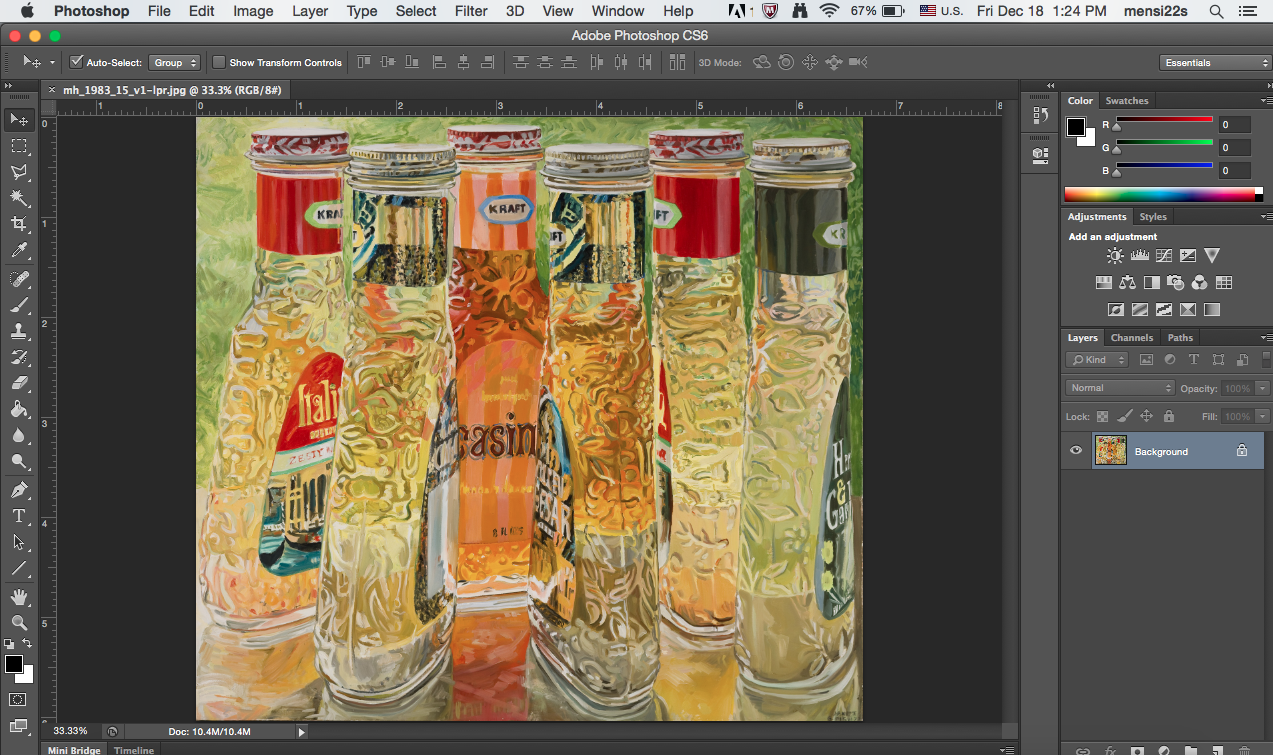Select the Lasso tool
The image size is (1273, 755).
[18, 171]
